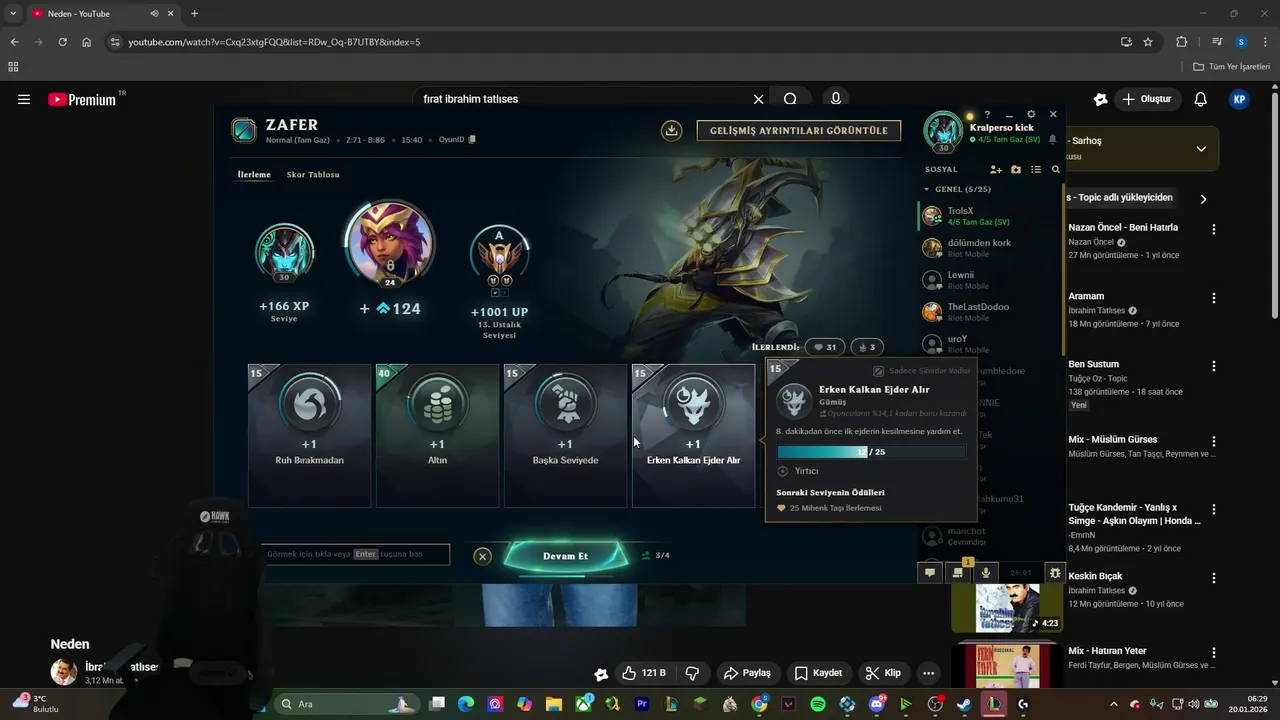Open friend list view options icon
The image size is (1280, 720).
click(x=1036, y=170)
